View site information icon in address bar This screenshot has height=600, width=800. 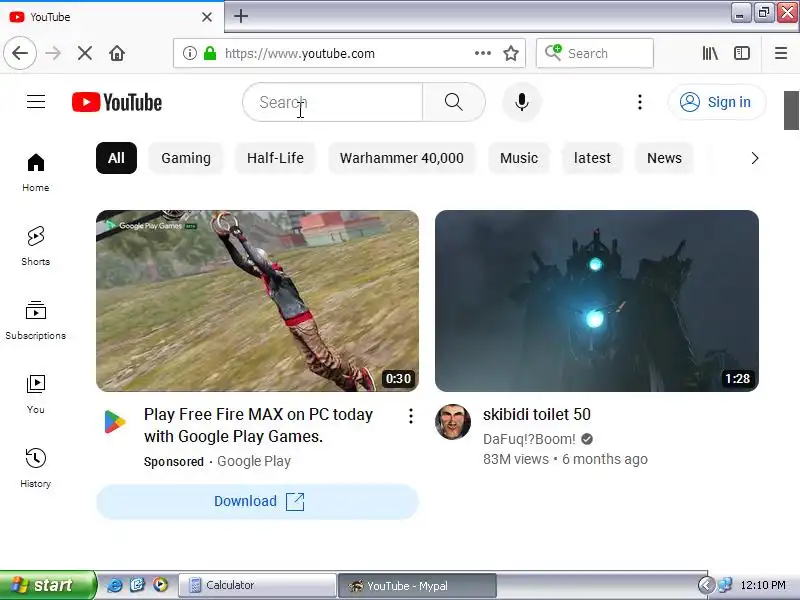[x=190, y=53]
